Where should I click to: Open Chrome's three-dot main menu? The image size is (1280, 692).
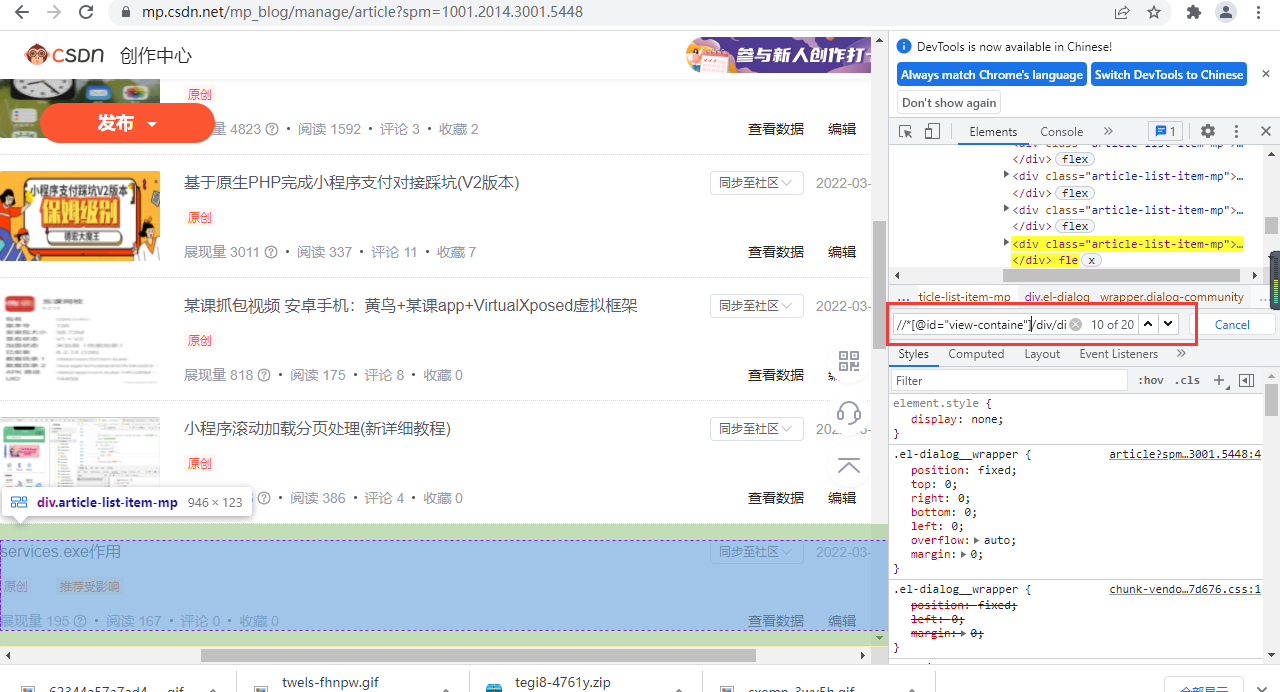[1258, 12]
